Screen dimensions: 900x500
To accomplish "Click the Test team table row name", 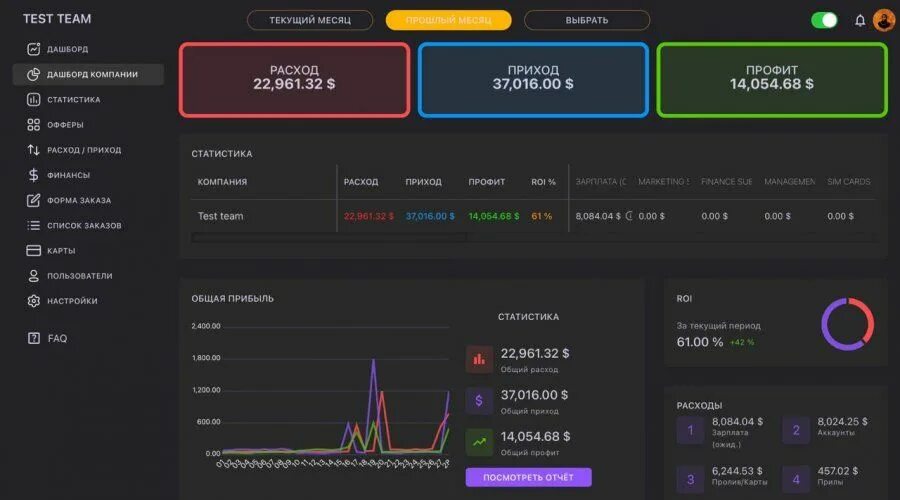I will (x=220, y=216).
